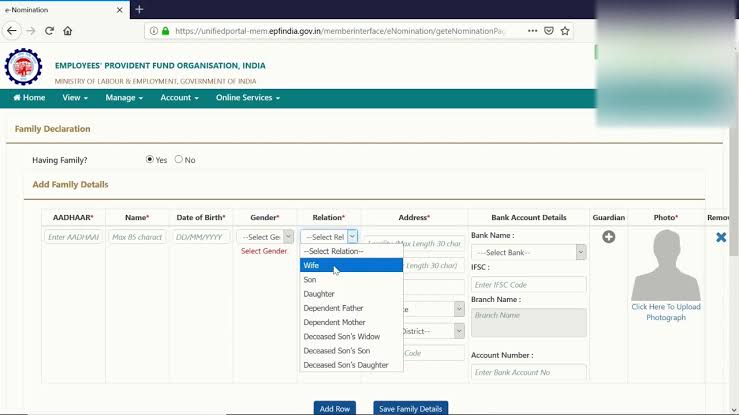Open the Gender dropdown
The image size is (739, 415).
click(265, 237)
